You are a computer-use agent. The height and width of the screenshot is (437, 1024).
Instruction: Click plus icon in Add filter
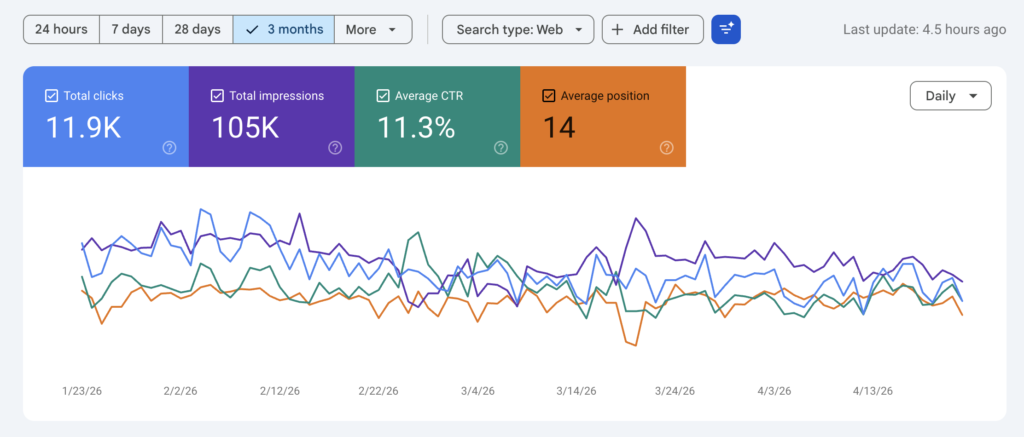(619, 30)
